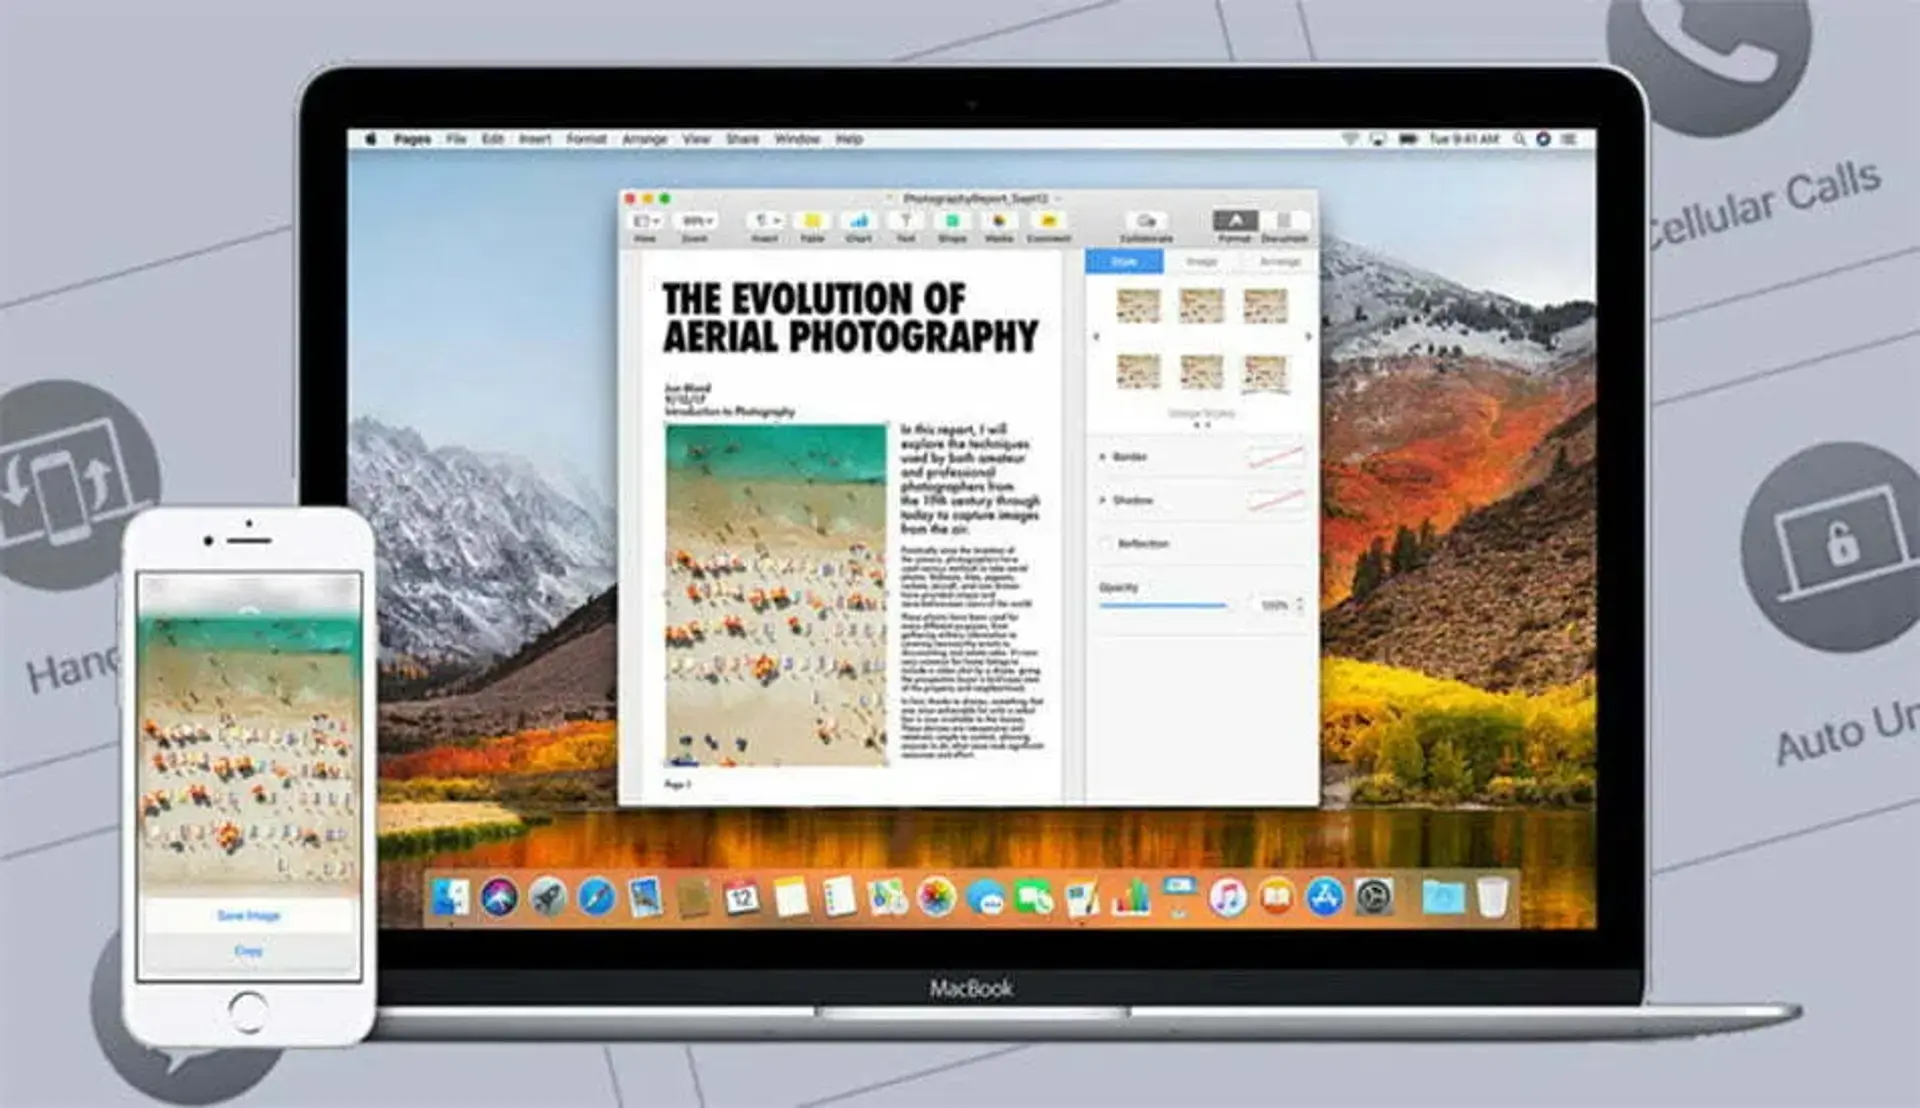Click the Wi-Fi status menu bar icon
Viewport: 1920px width, 1108px height.
[1349, 139]
